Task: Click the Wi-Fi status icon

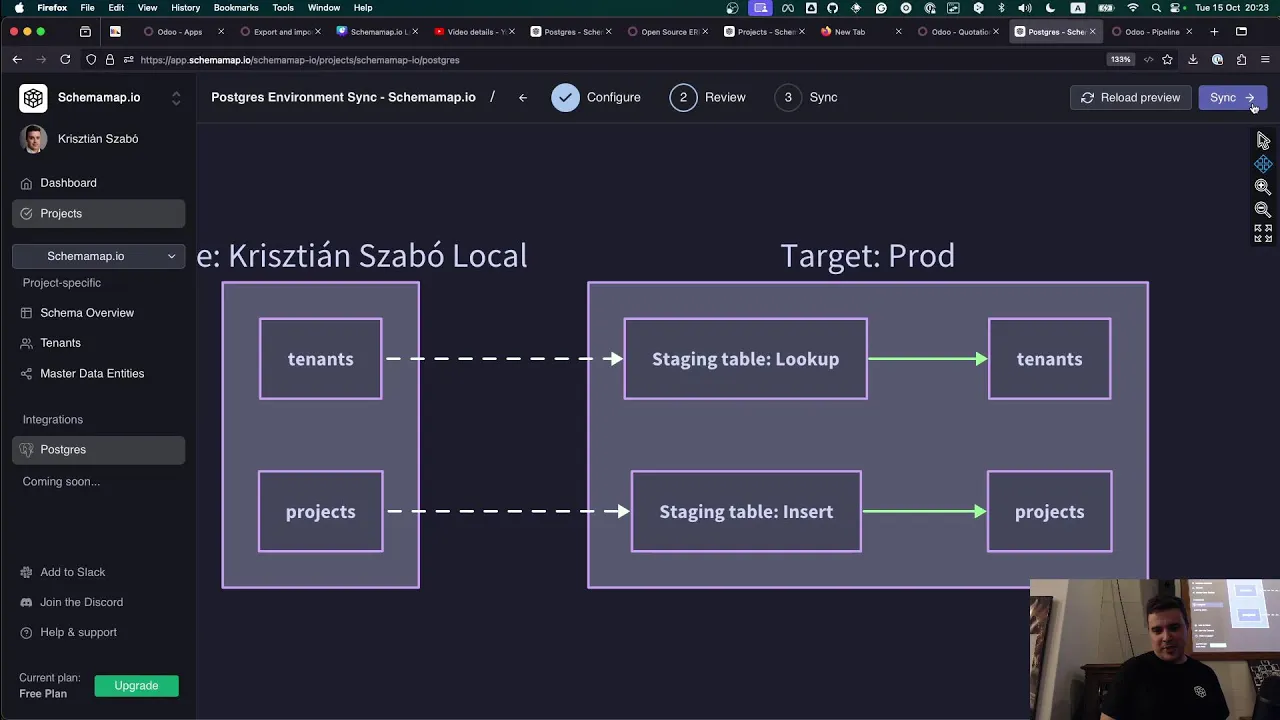Action: point(1132,8)
